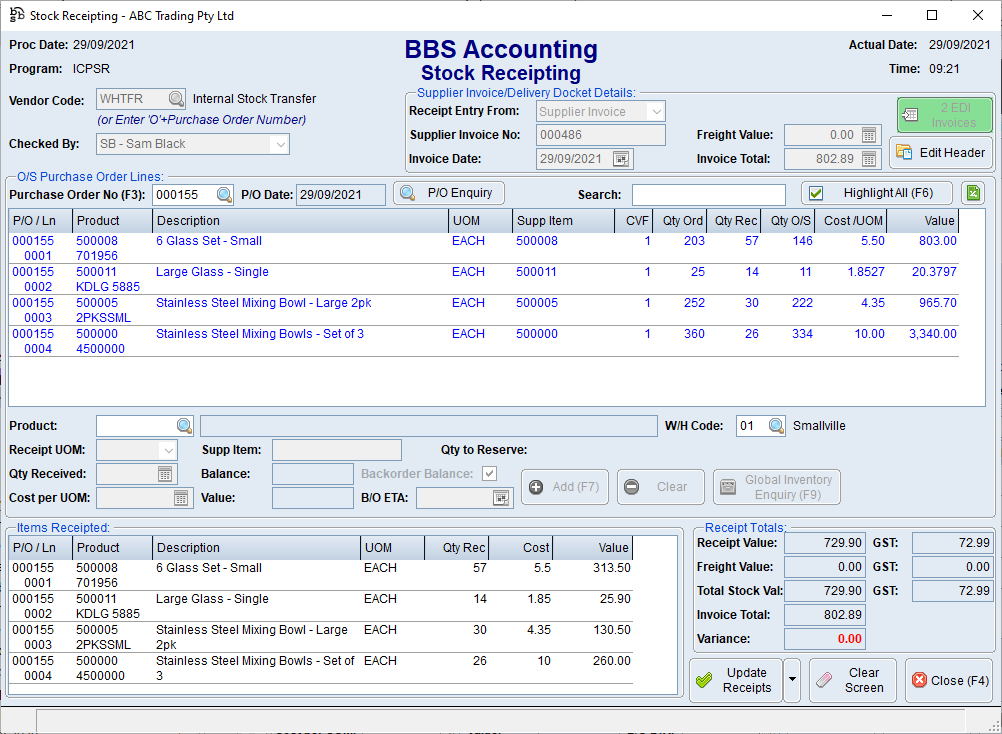Click the P/O Enquiry button

click(449, 193)
